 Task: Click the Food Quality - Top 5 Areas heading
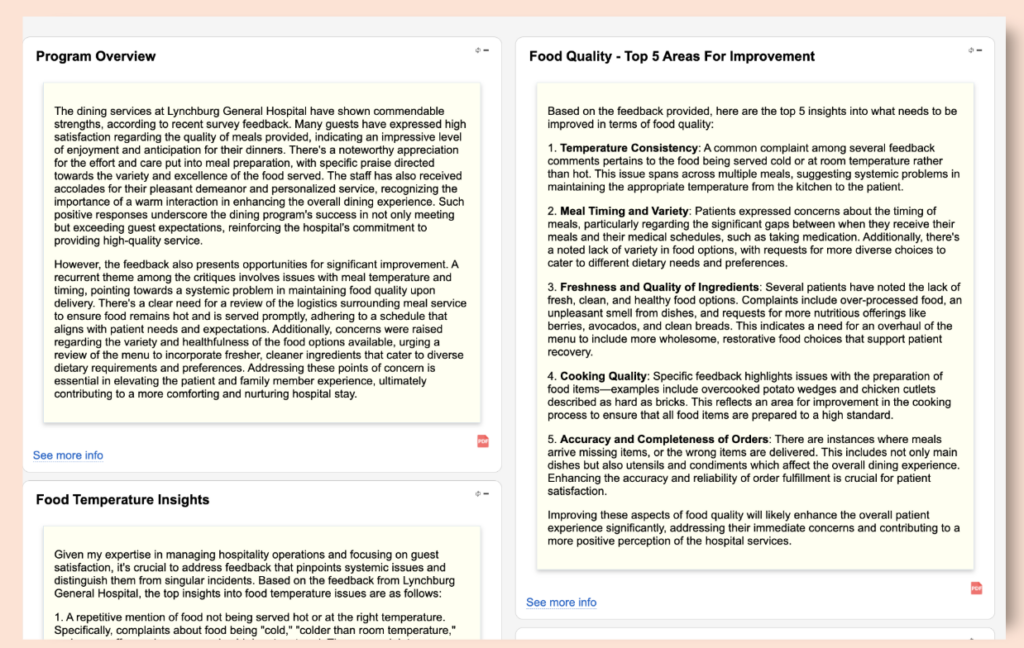pyautogui.click(x=671, y=56)
